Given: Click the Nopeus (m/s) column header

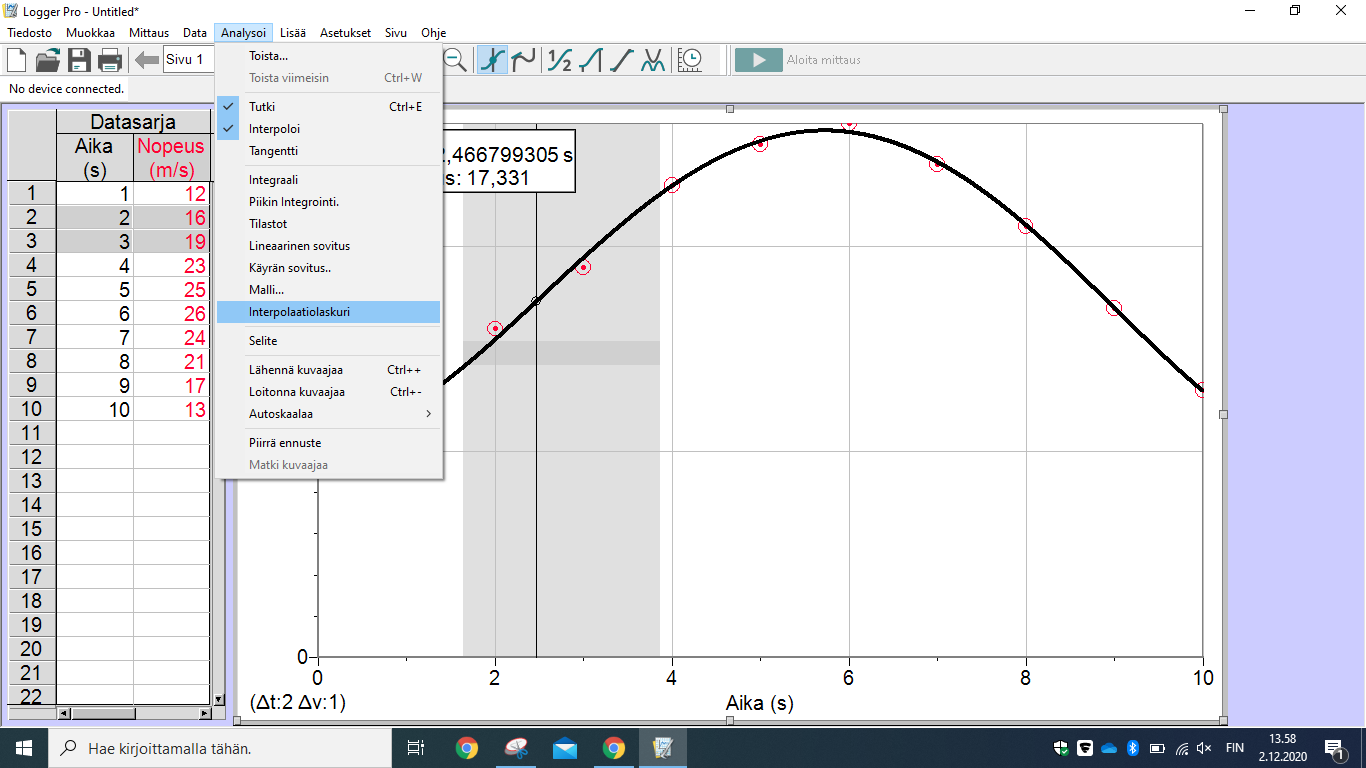Looking at the screenshot, I should pyautogui.click(x=171, y=158).
